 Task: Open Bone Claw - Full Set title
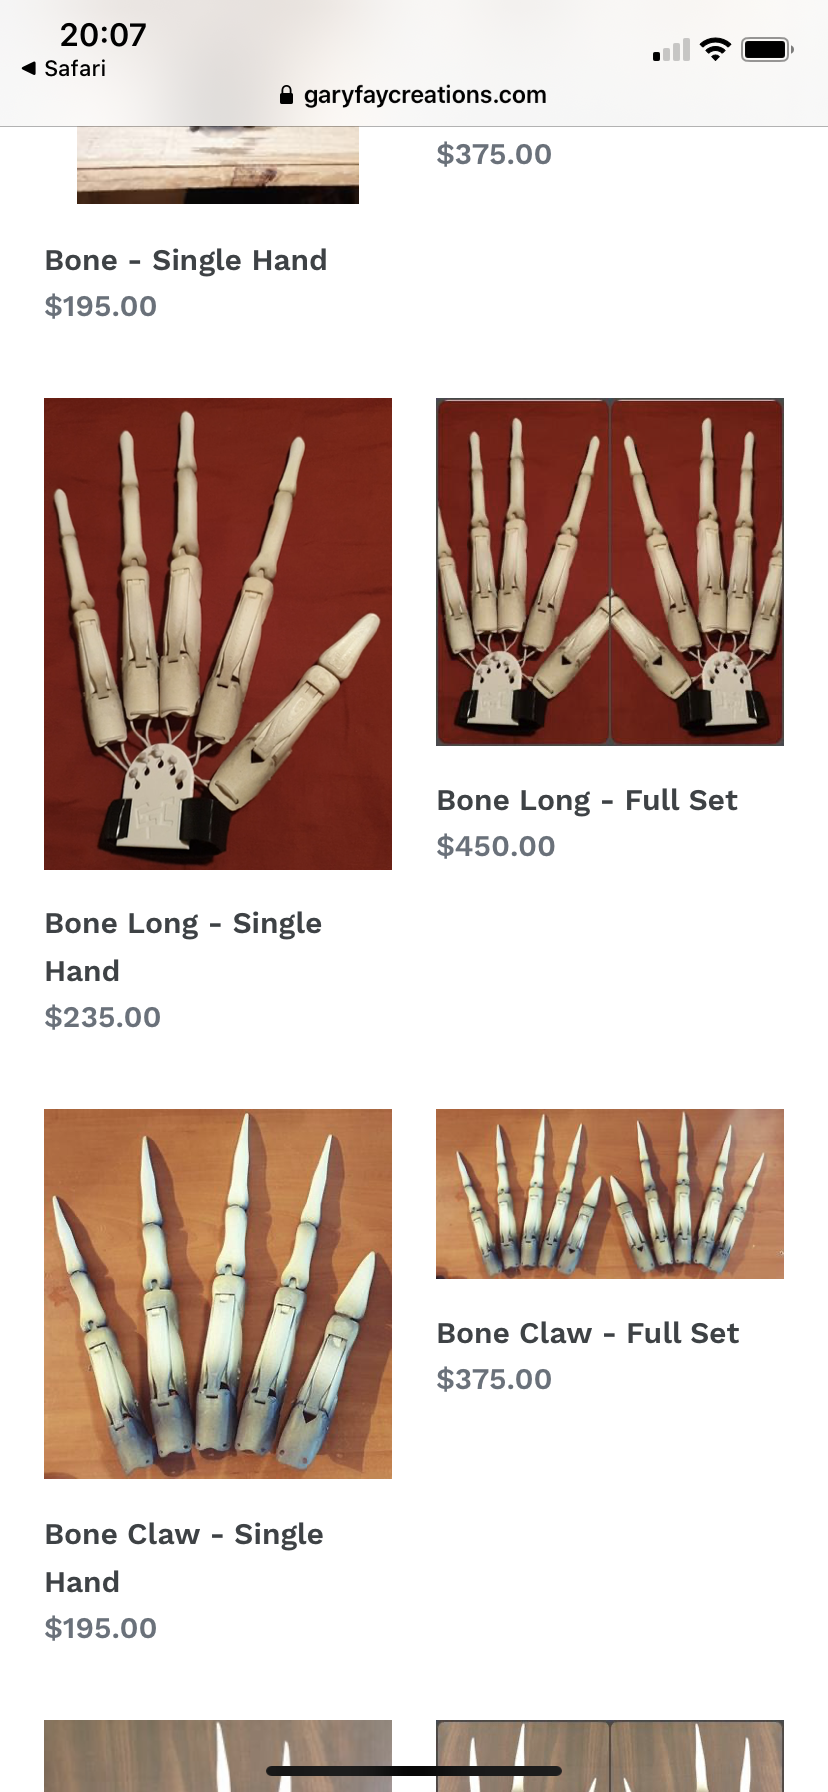pos(588,1333)
